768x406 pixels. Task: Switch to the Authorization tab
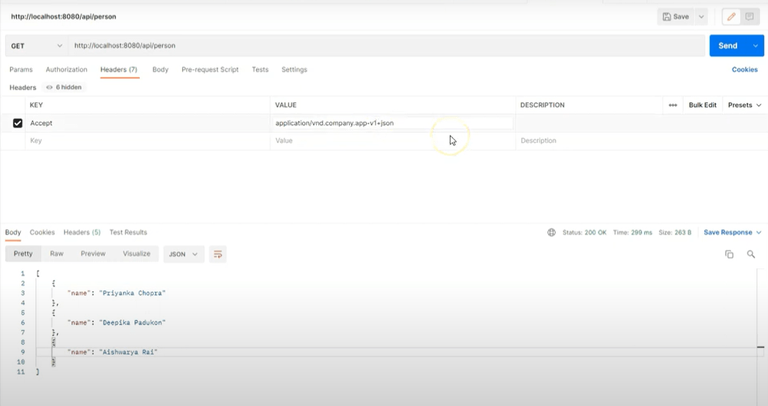click(x=67, y=70)
